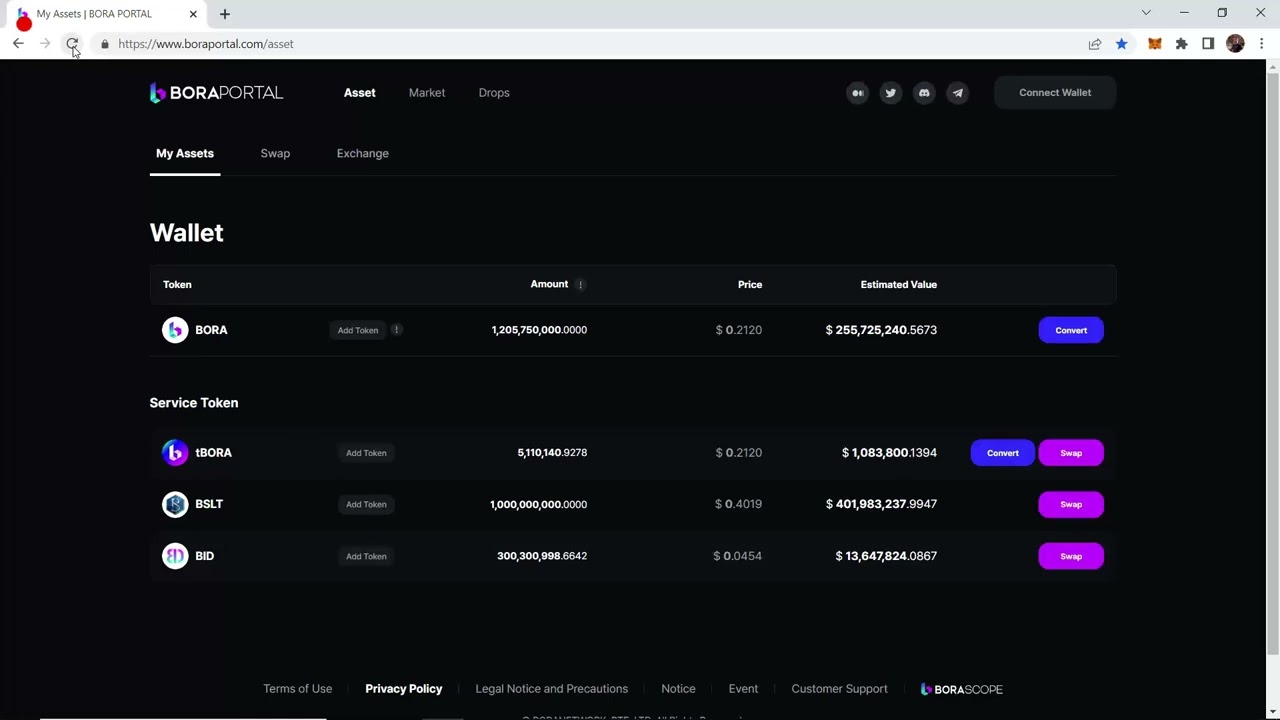Open the Chrome three-dot menu

(x=1262, y=44)
